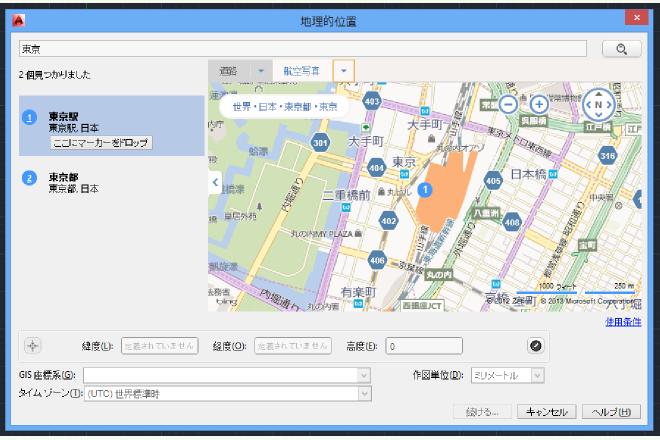This screenshot has width=660, height=440.
Task: Click route shield 316 on map
Action: [607, 156]
